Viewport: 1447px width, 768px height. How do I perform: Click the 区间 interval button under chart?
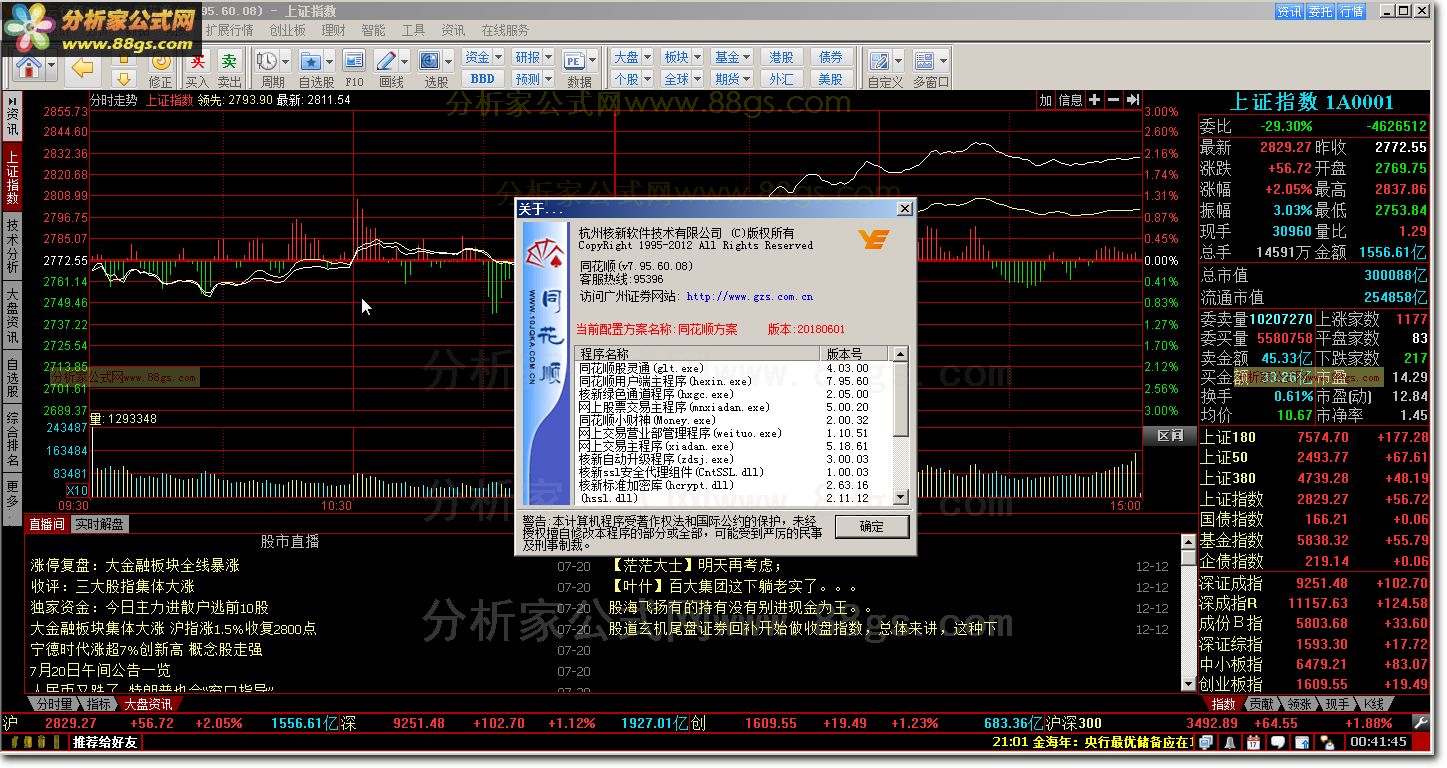pos(1169,436)
